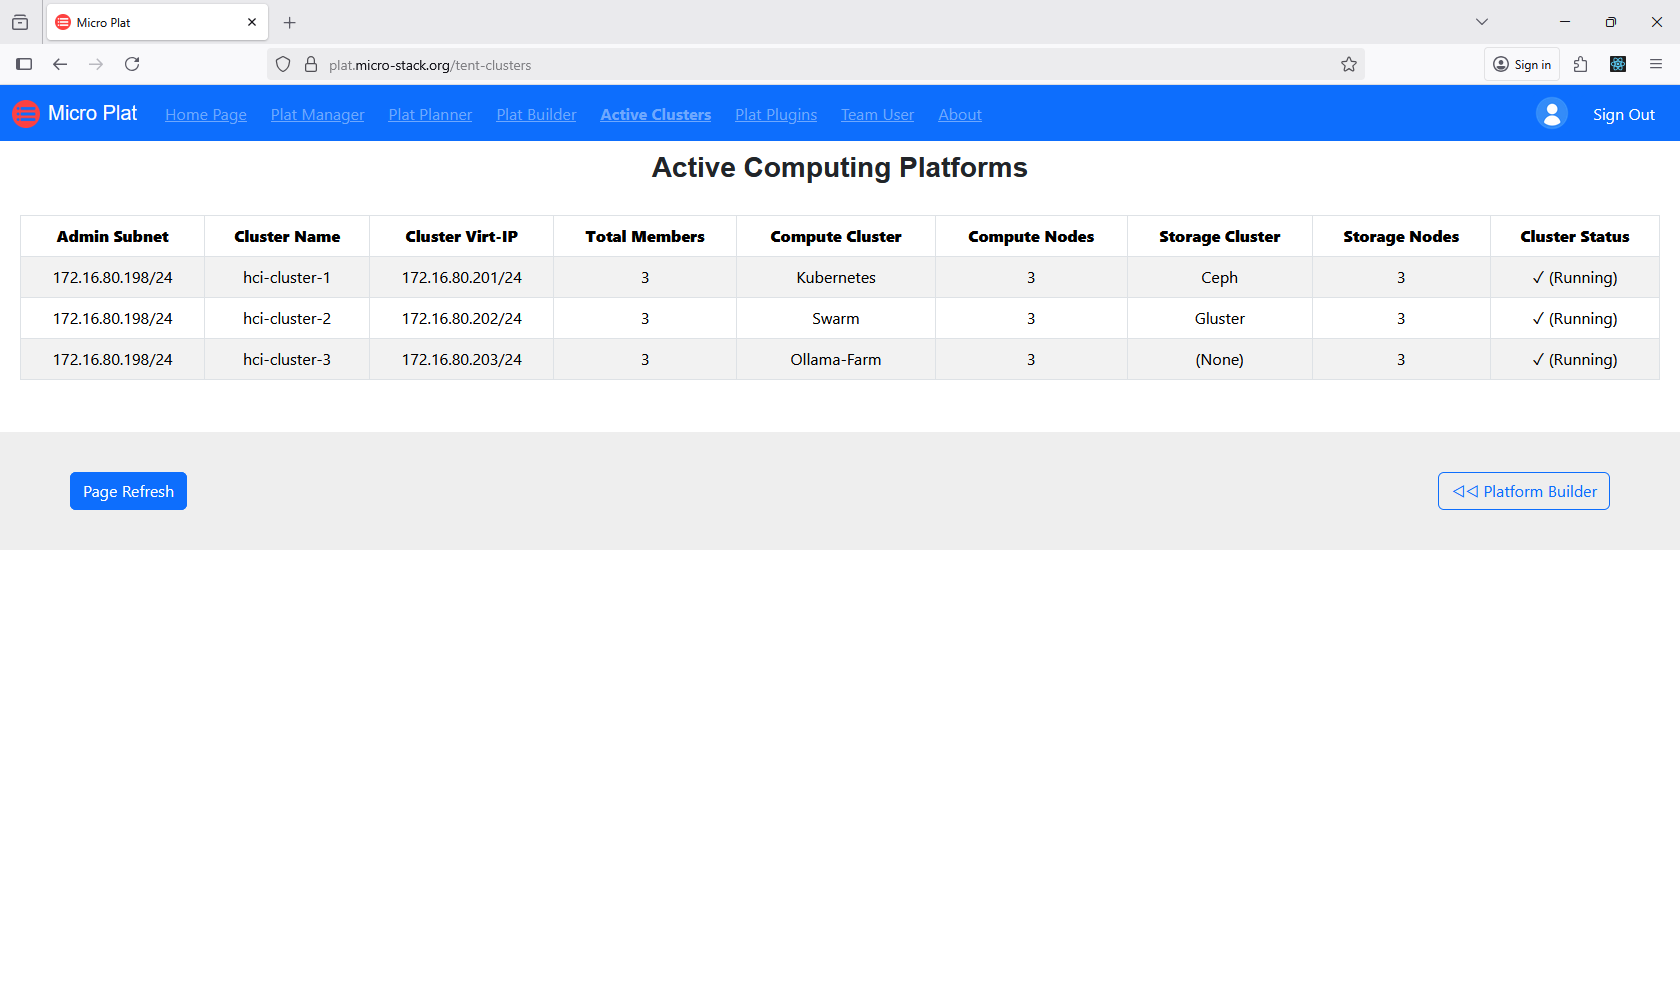This screenshot has width=1680, height=1002.
Task: Click the Platform Builder button
Action: coord(1523,491)
